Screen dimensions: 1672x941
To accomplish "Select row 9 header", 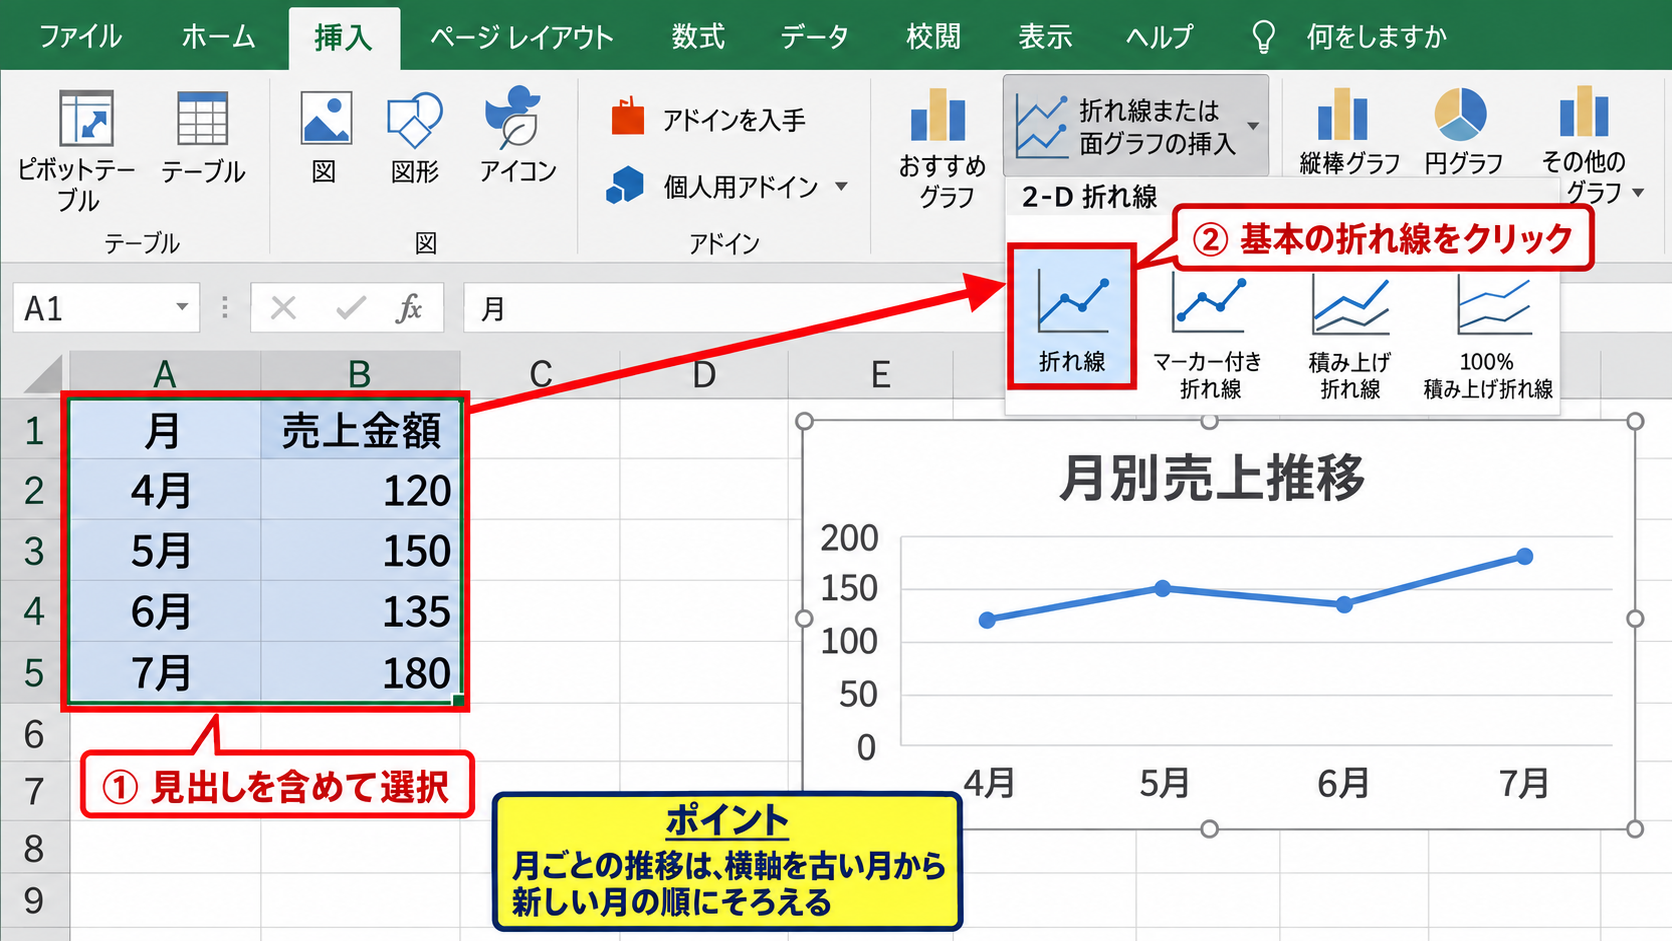I will [34, 900].
